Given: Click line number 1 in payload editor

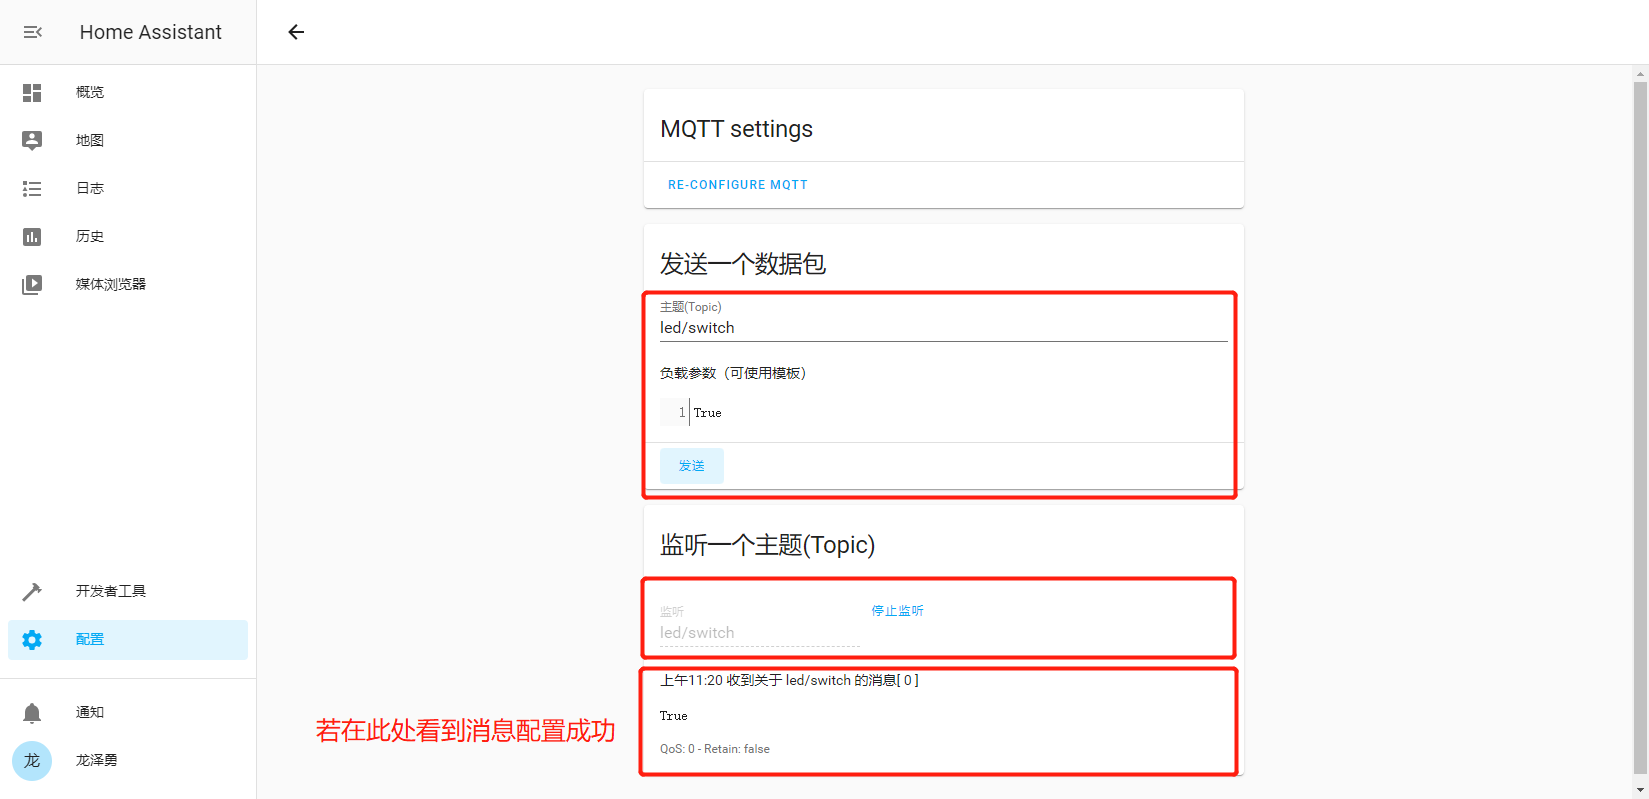Looking at the screenshot, I should click(x=682, y=412).
